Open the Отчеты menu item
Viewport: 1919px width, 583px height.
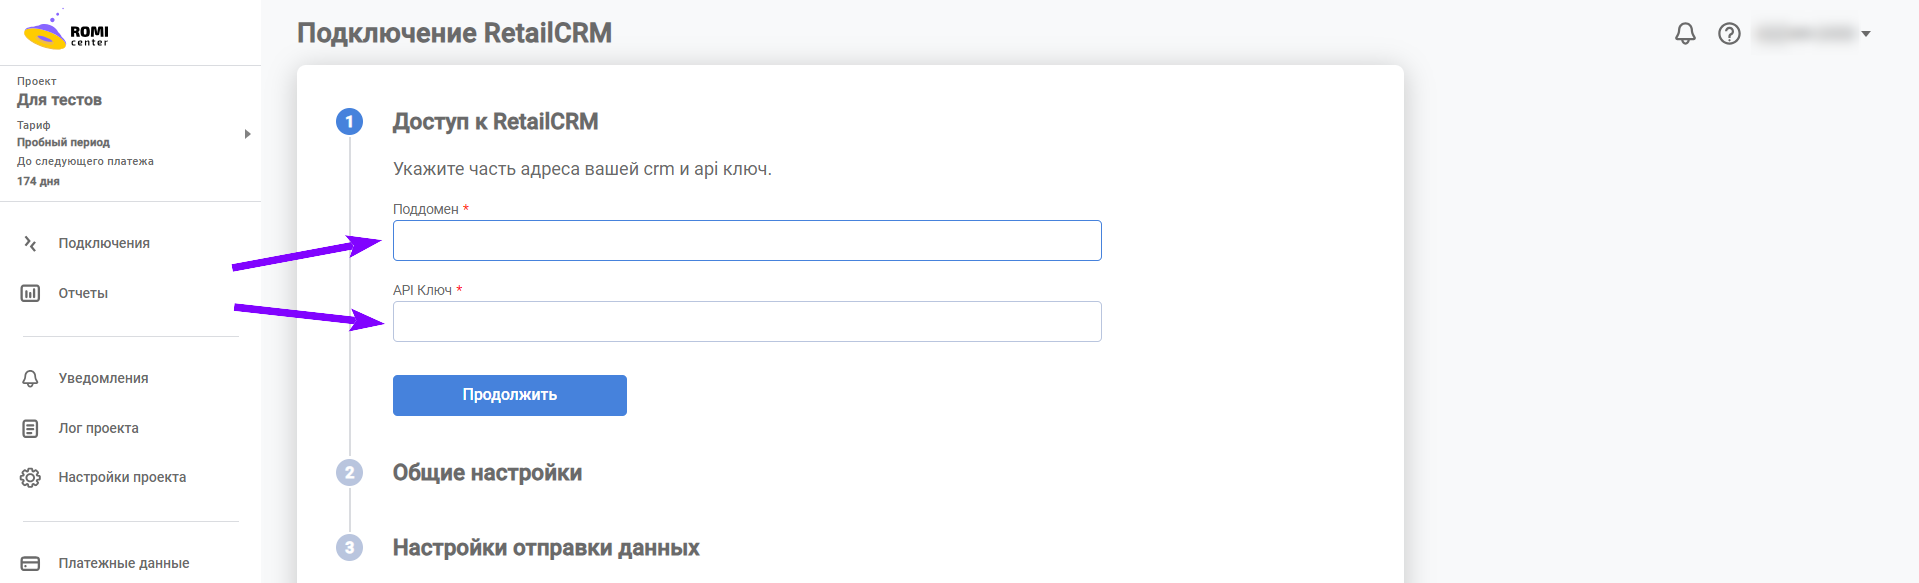pos(83,293)
